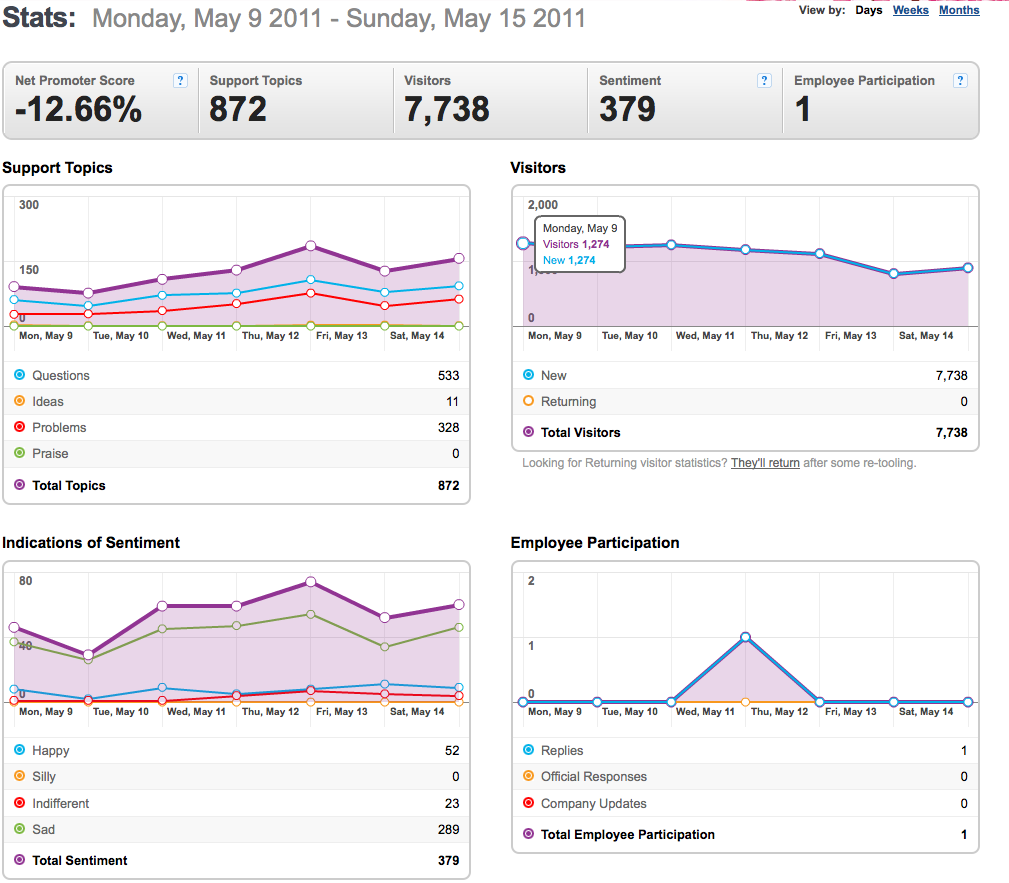Click the green Sad legend circle
1009x883 pixels.
point(19,829)
